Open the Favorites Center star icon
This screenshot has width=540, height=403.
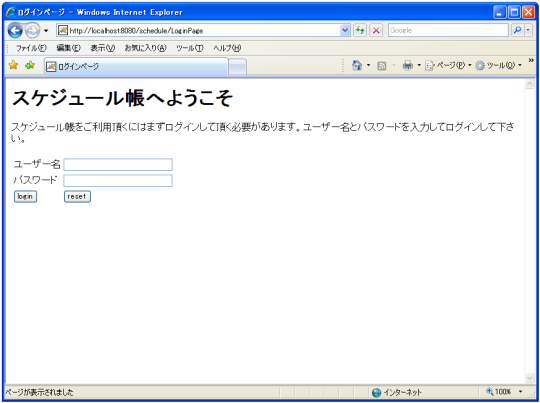pos(13,65)
